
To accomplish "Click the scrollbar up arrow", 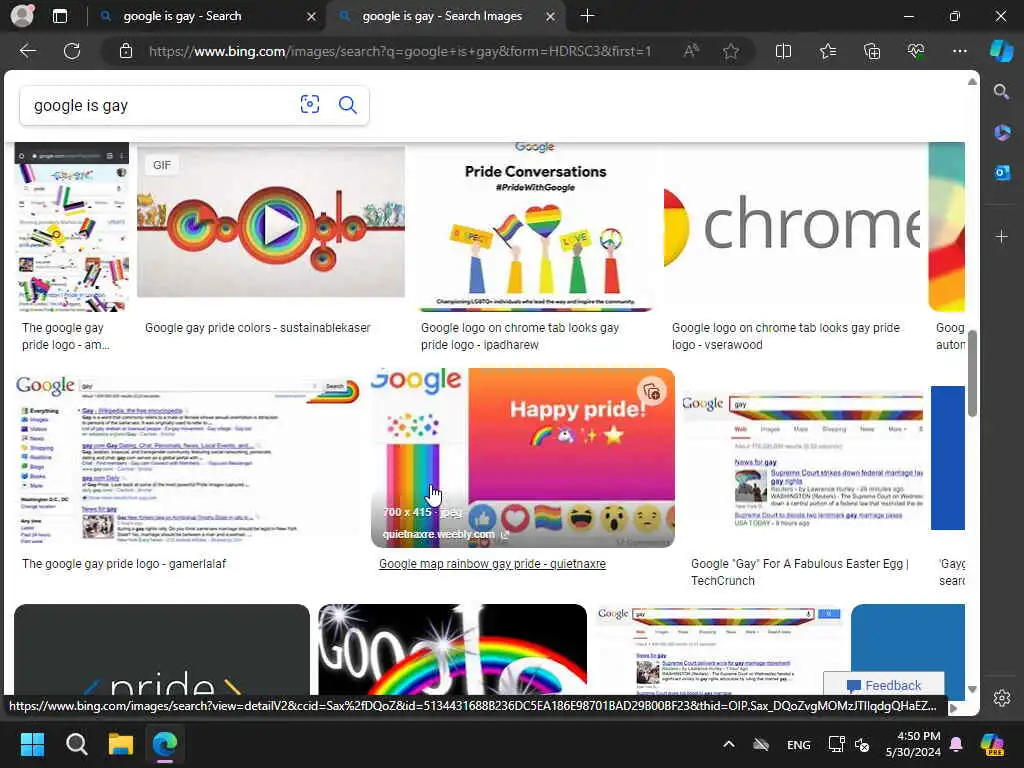I will tap(972, 82).
